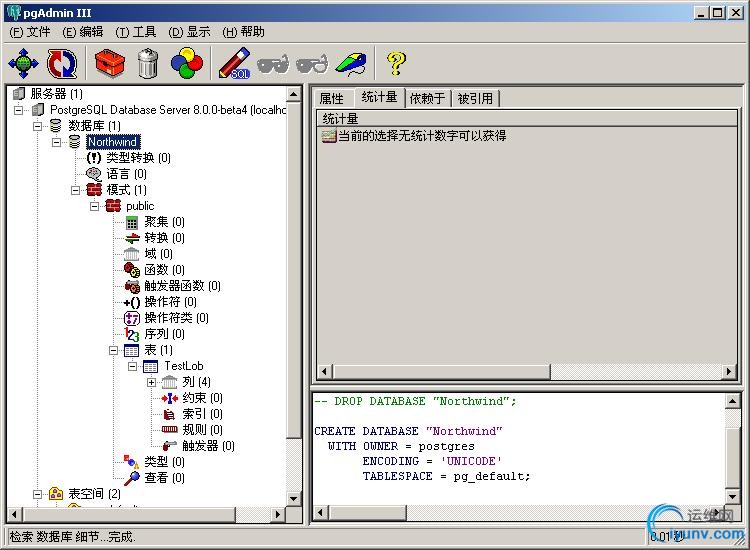
Task: Collapse the public schema node
Action: 95,207
